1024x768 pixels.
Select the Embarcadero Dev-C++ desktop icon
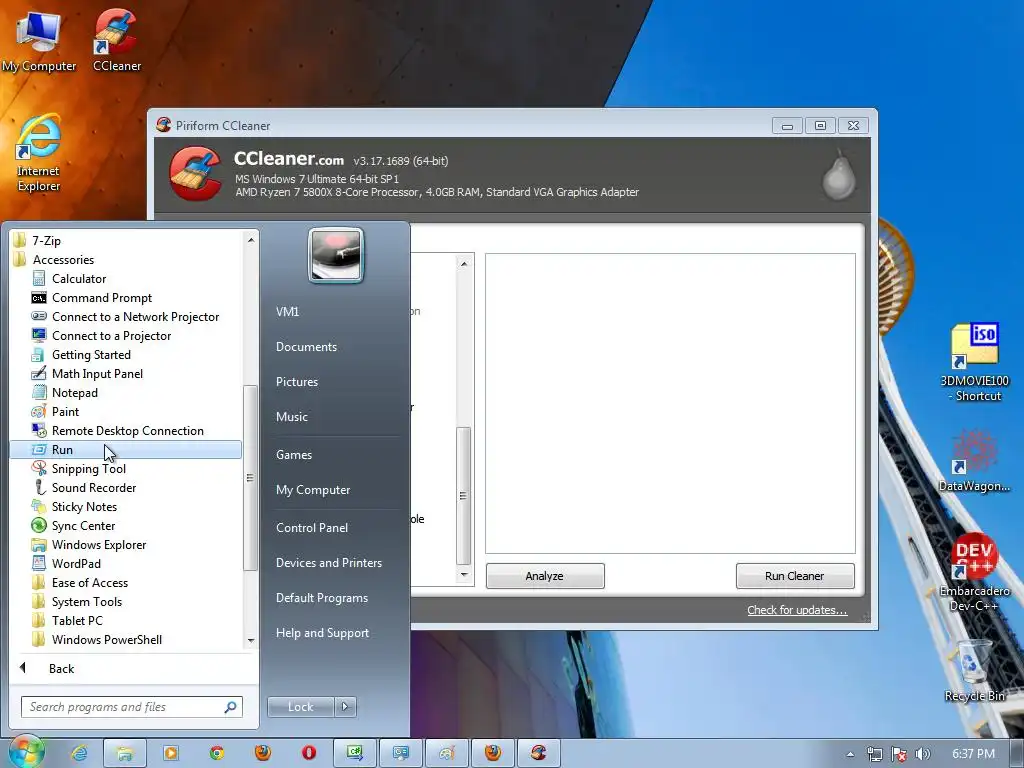(974, 573)
